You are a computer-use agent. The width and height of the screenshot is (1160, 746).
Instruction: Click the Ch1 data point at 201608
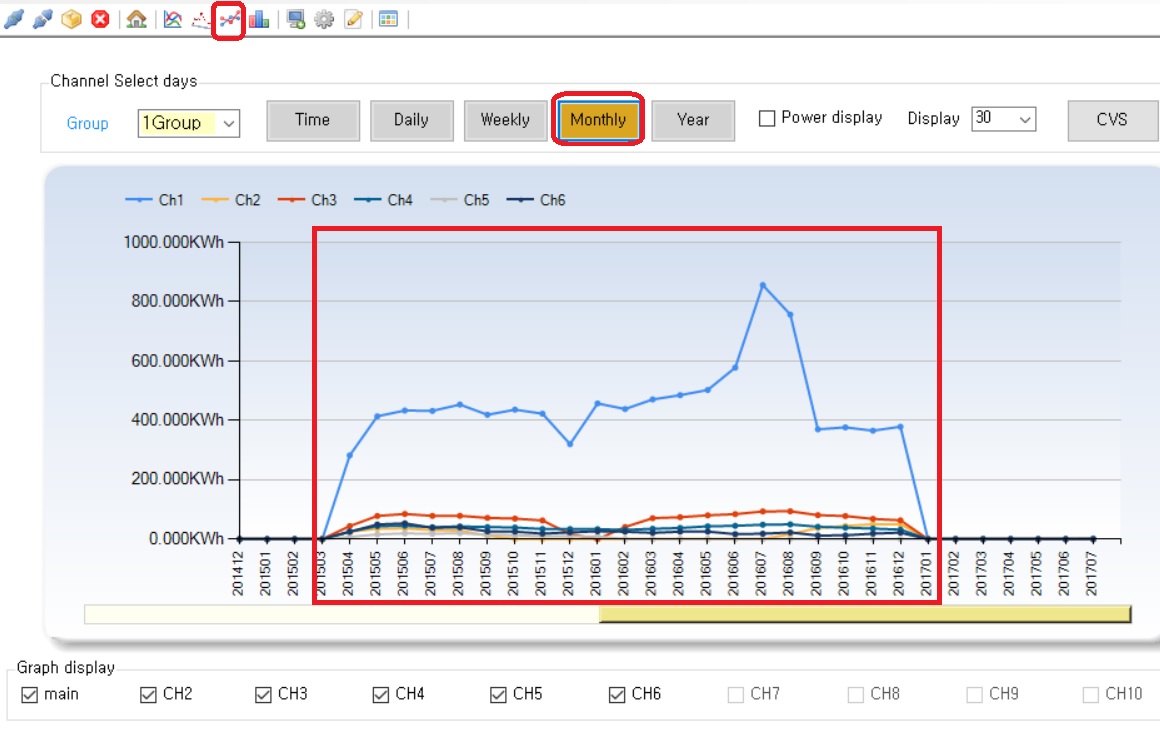coord(790,315)
